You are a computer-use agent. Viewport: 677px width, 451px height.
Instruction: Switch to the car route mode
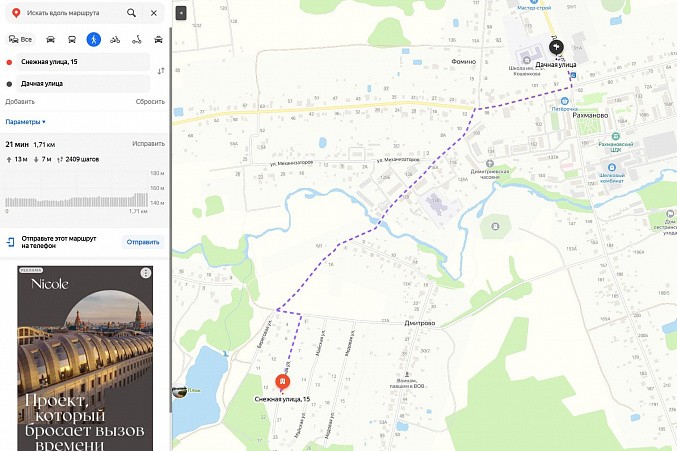tap(50, 40)
